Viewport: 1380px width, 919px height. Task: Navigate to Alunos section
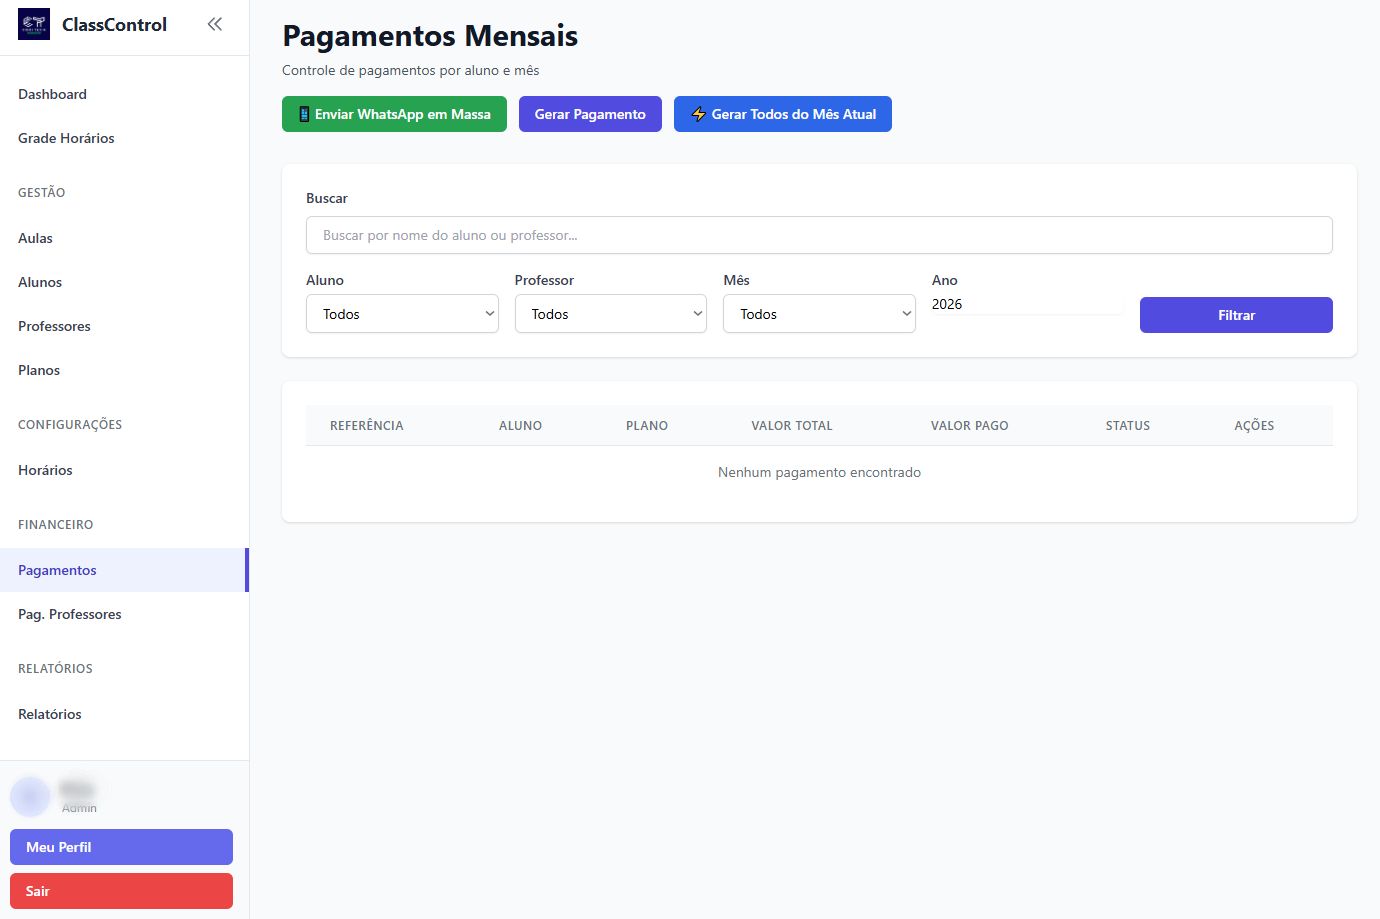40,282
